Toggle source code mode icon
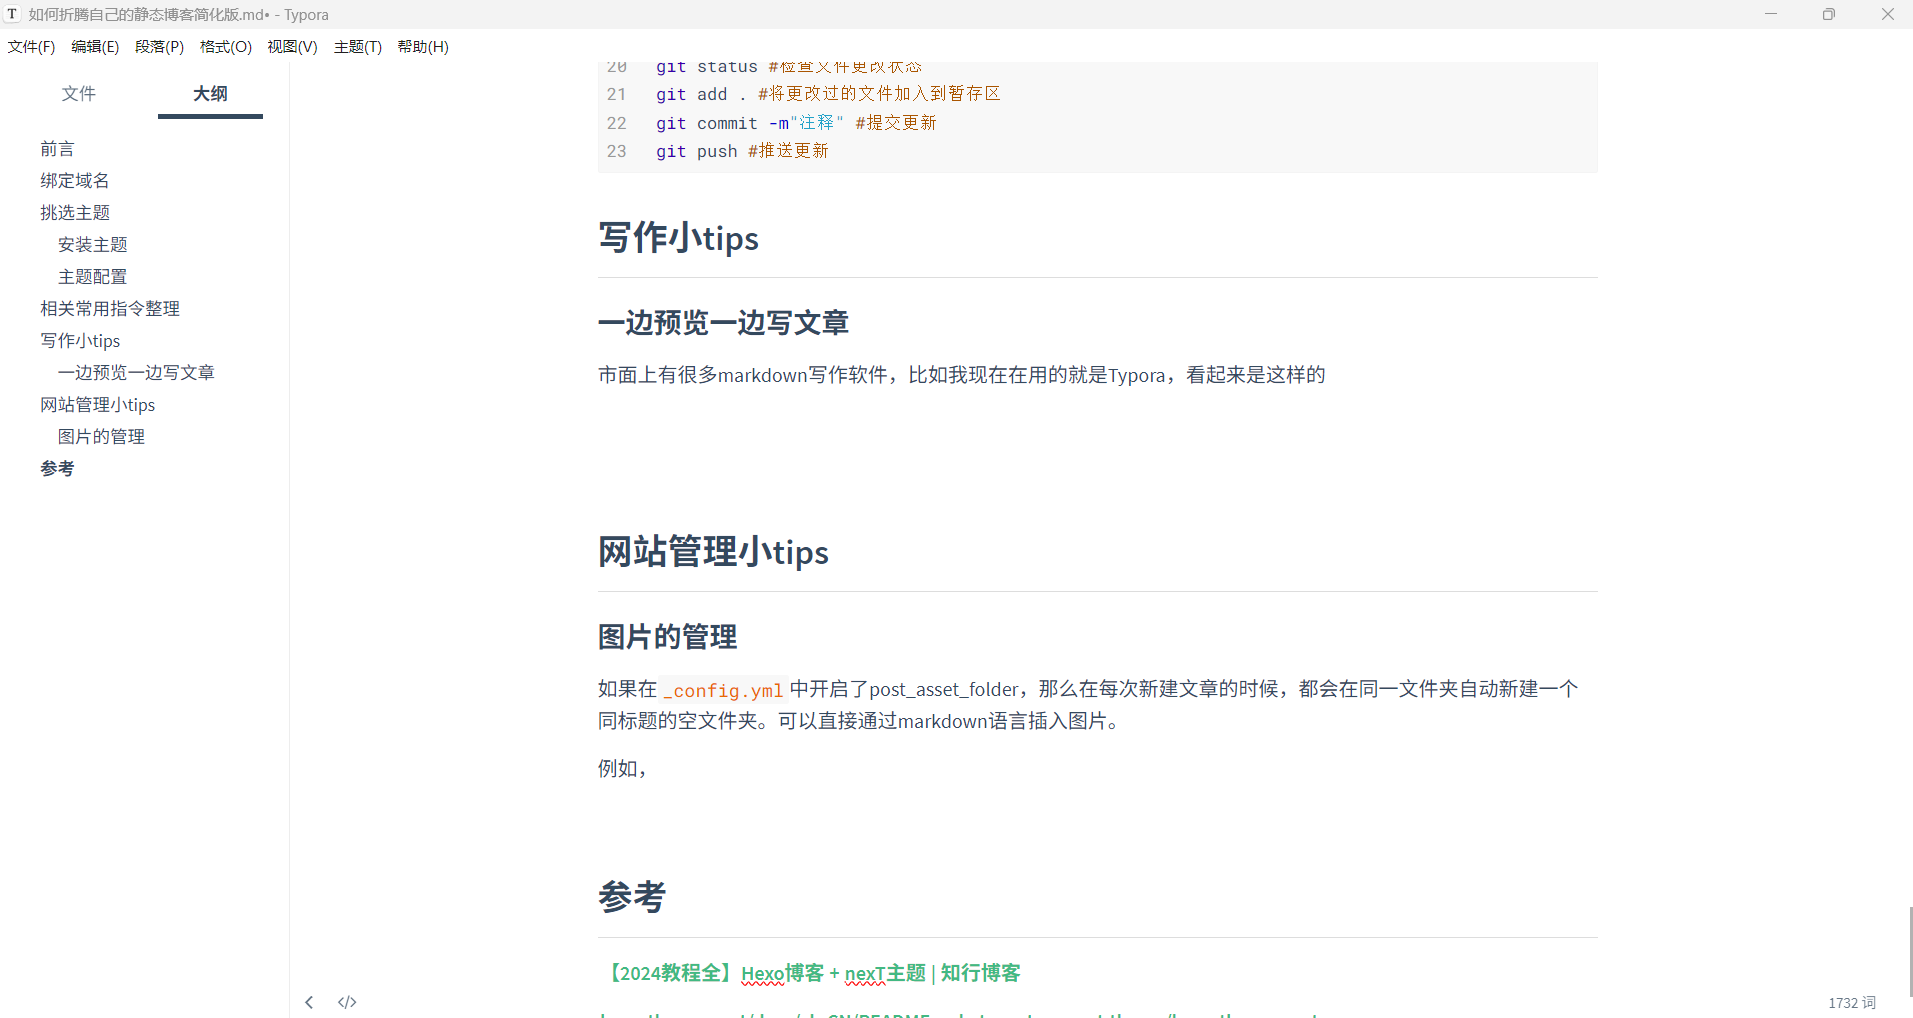 coord(347,1002)
